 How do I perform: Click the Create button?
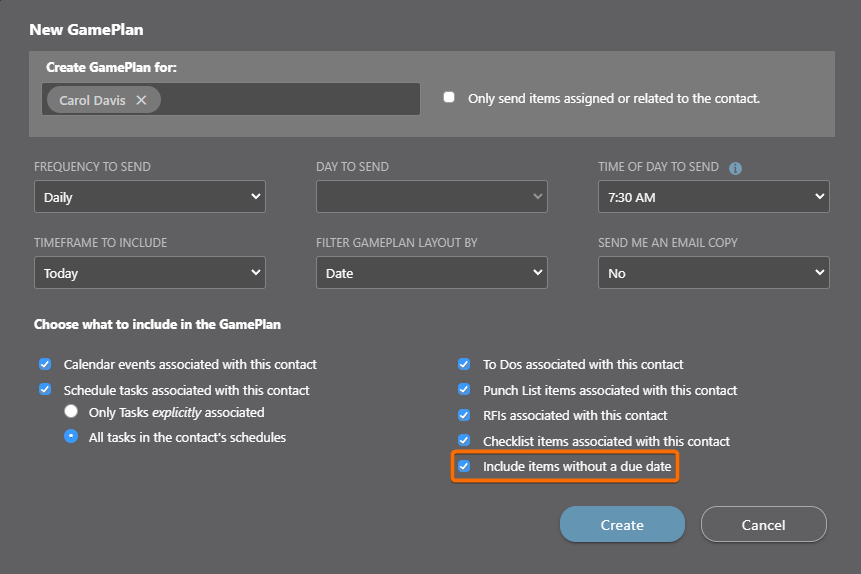click(x=622, y=524)
